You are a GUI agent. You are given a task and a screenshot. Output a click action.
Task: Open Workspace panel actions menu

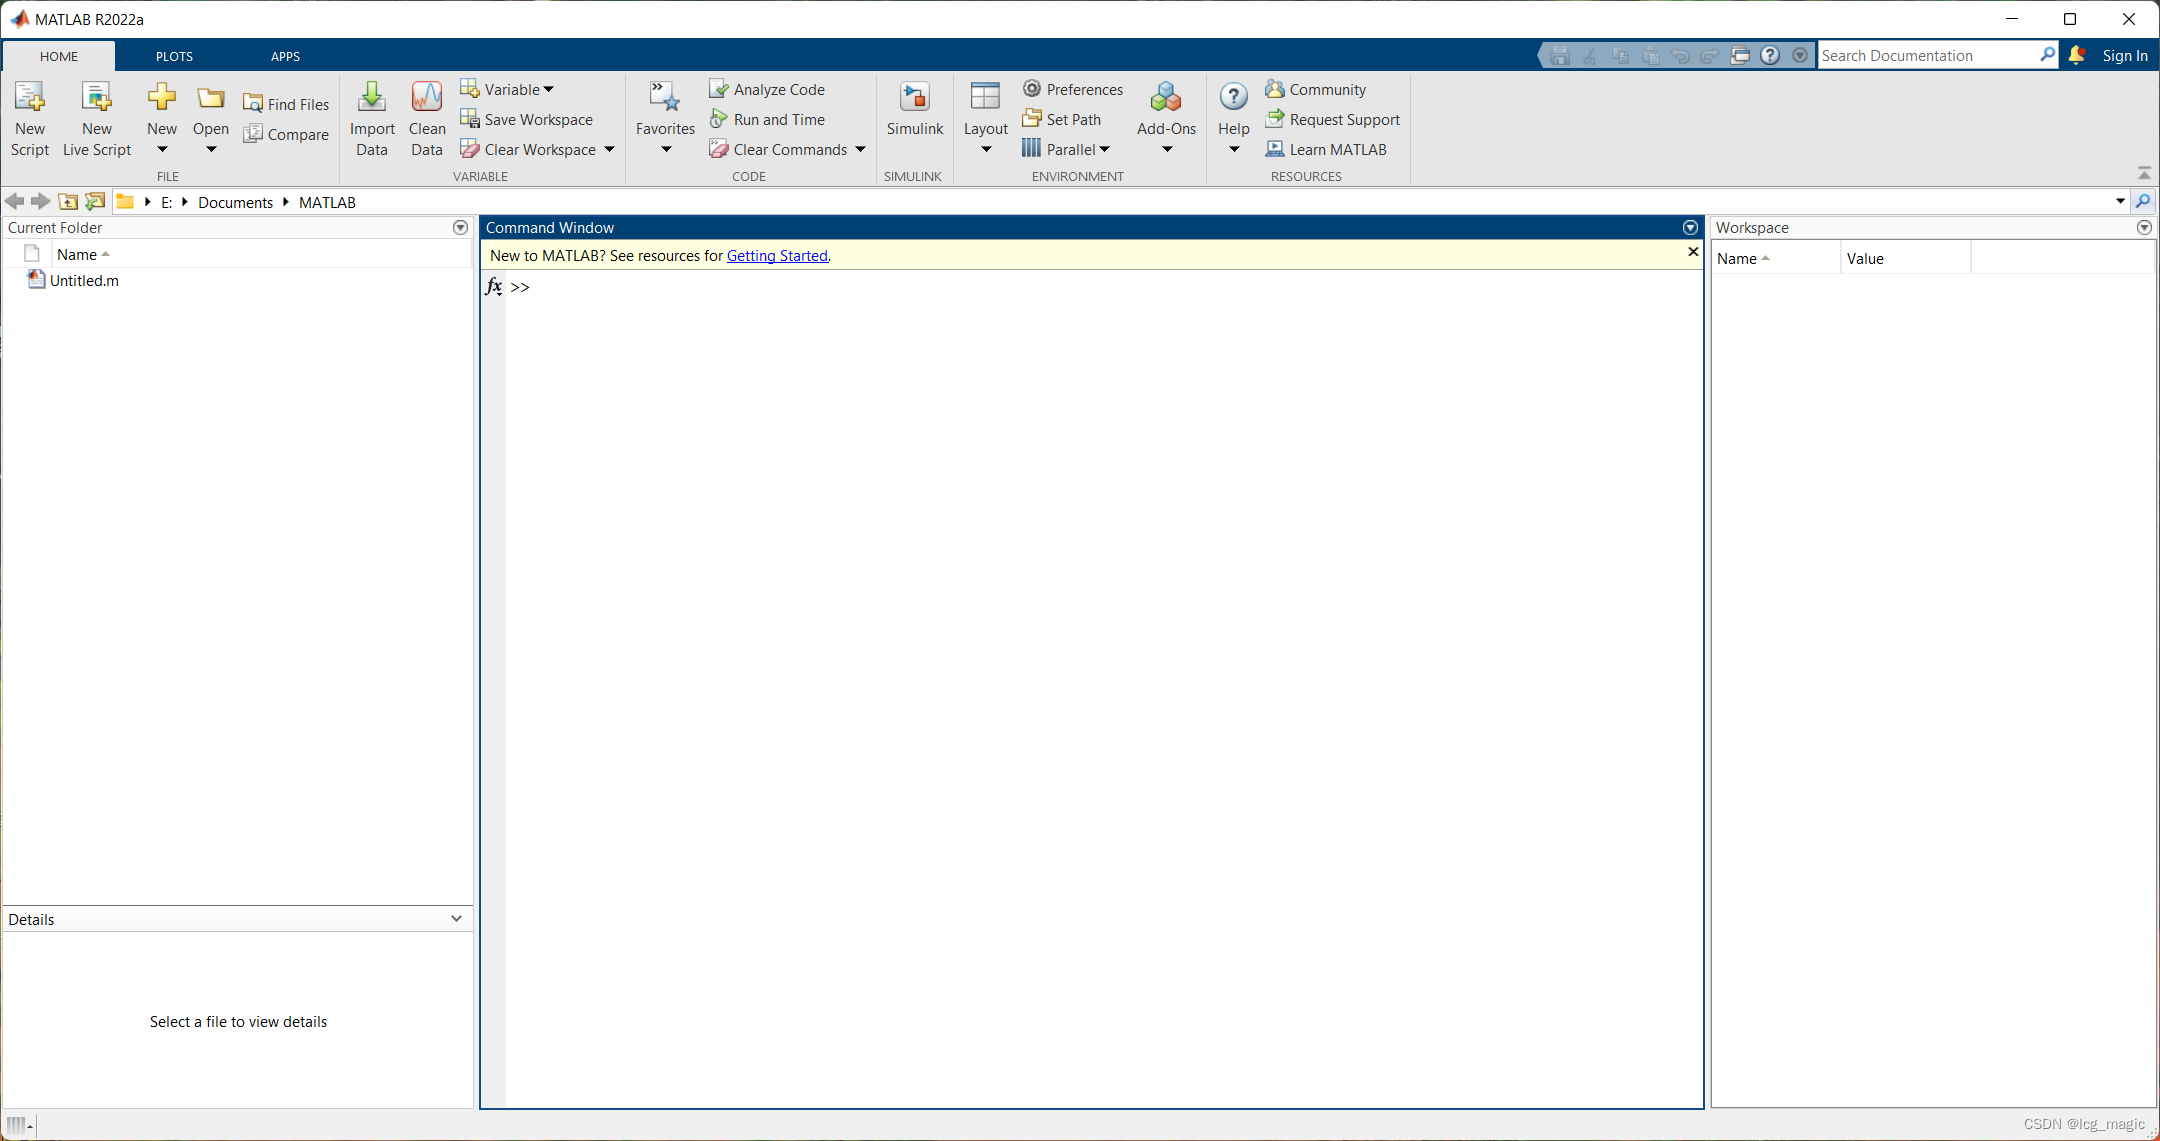click(x=2144, y=227)
